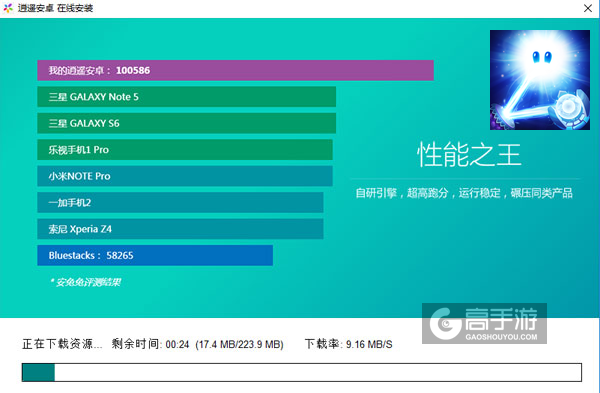Click the 自研引擎 description line

point(464,193)
